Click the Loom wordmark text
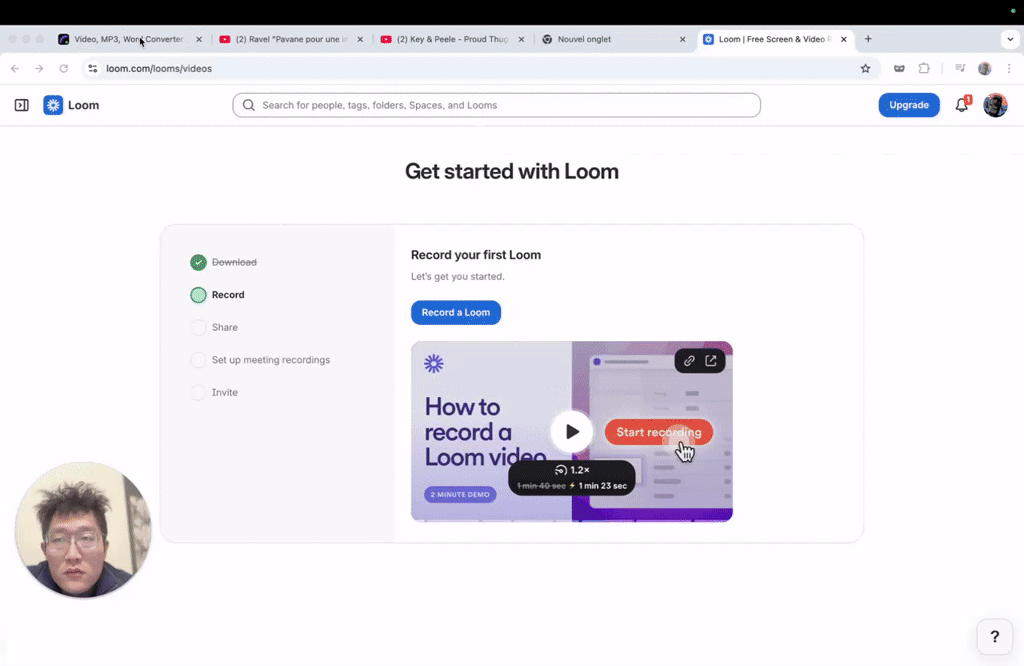Viewport: 1024px width, 666px height. [x=84, y=105]
